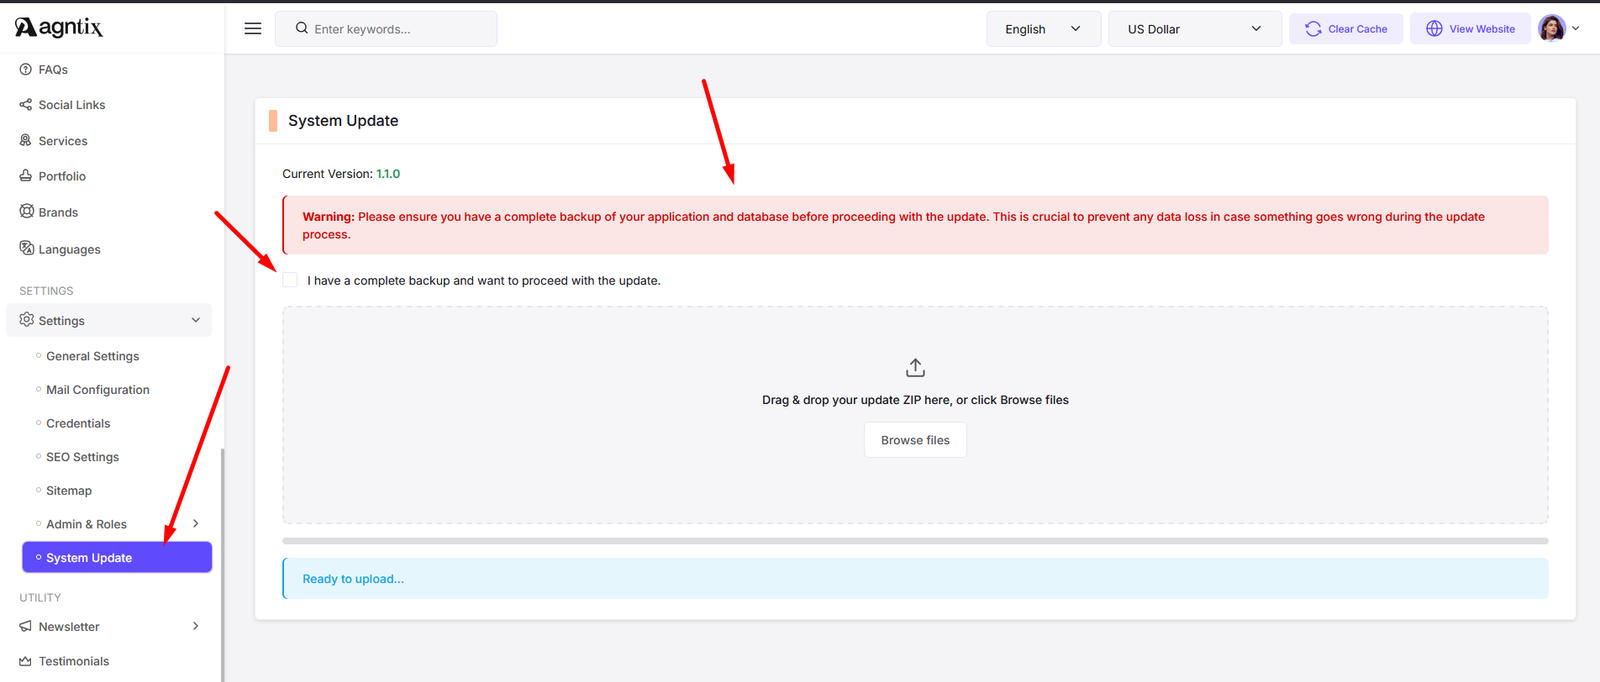Open the user avatar profile menu
The height and width of the screenshot is (682, 1600).
coord(1558,29)
